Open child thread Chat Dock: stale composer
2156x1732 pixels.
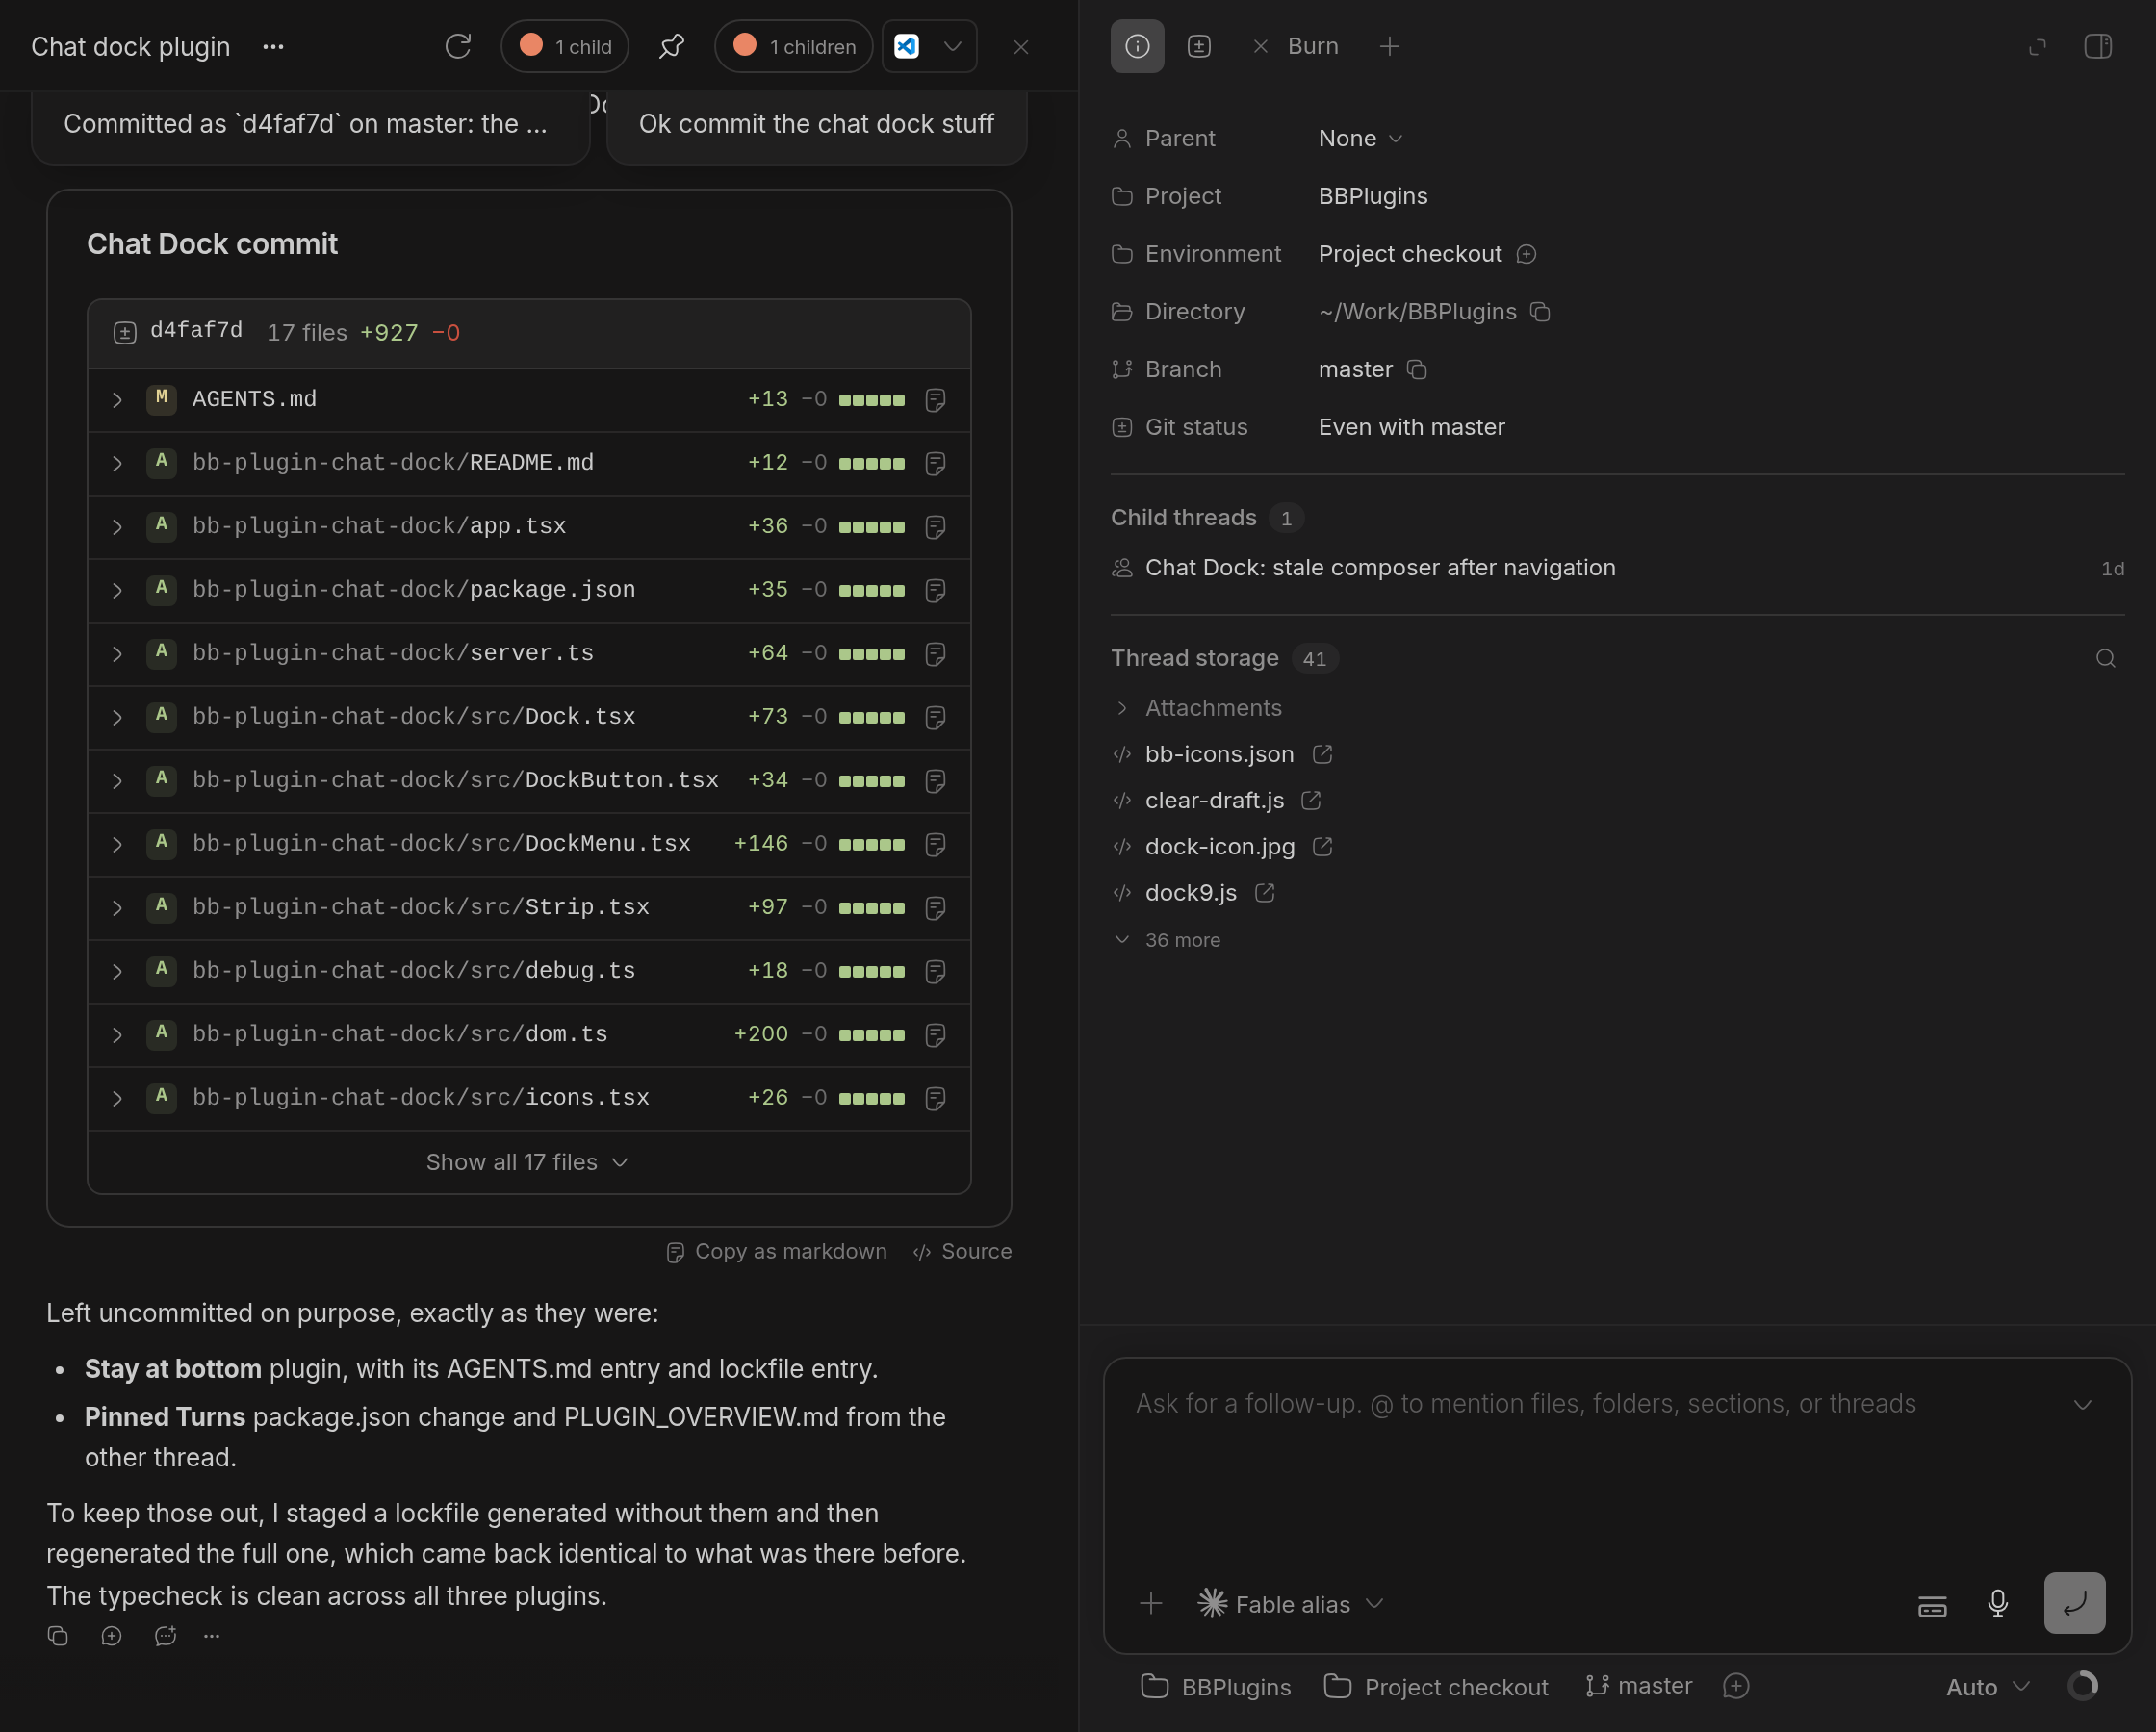point(1617,568)
